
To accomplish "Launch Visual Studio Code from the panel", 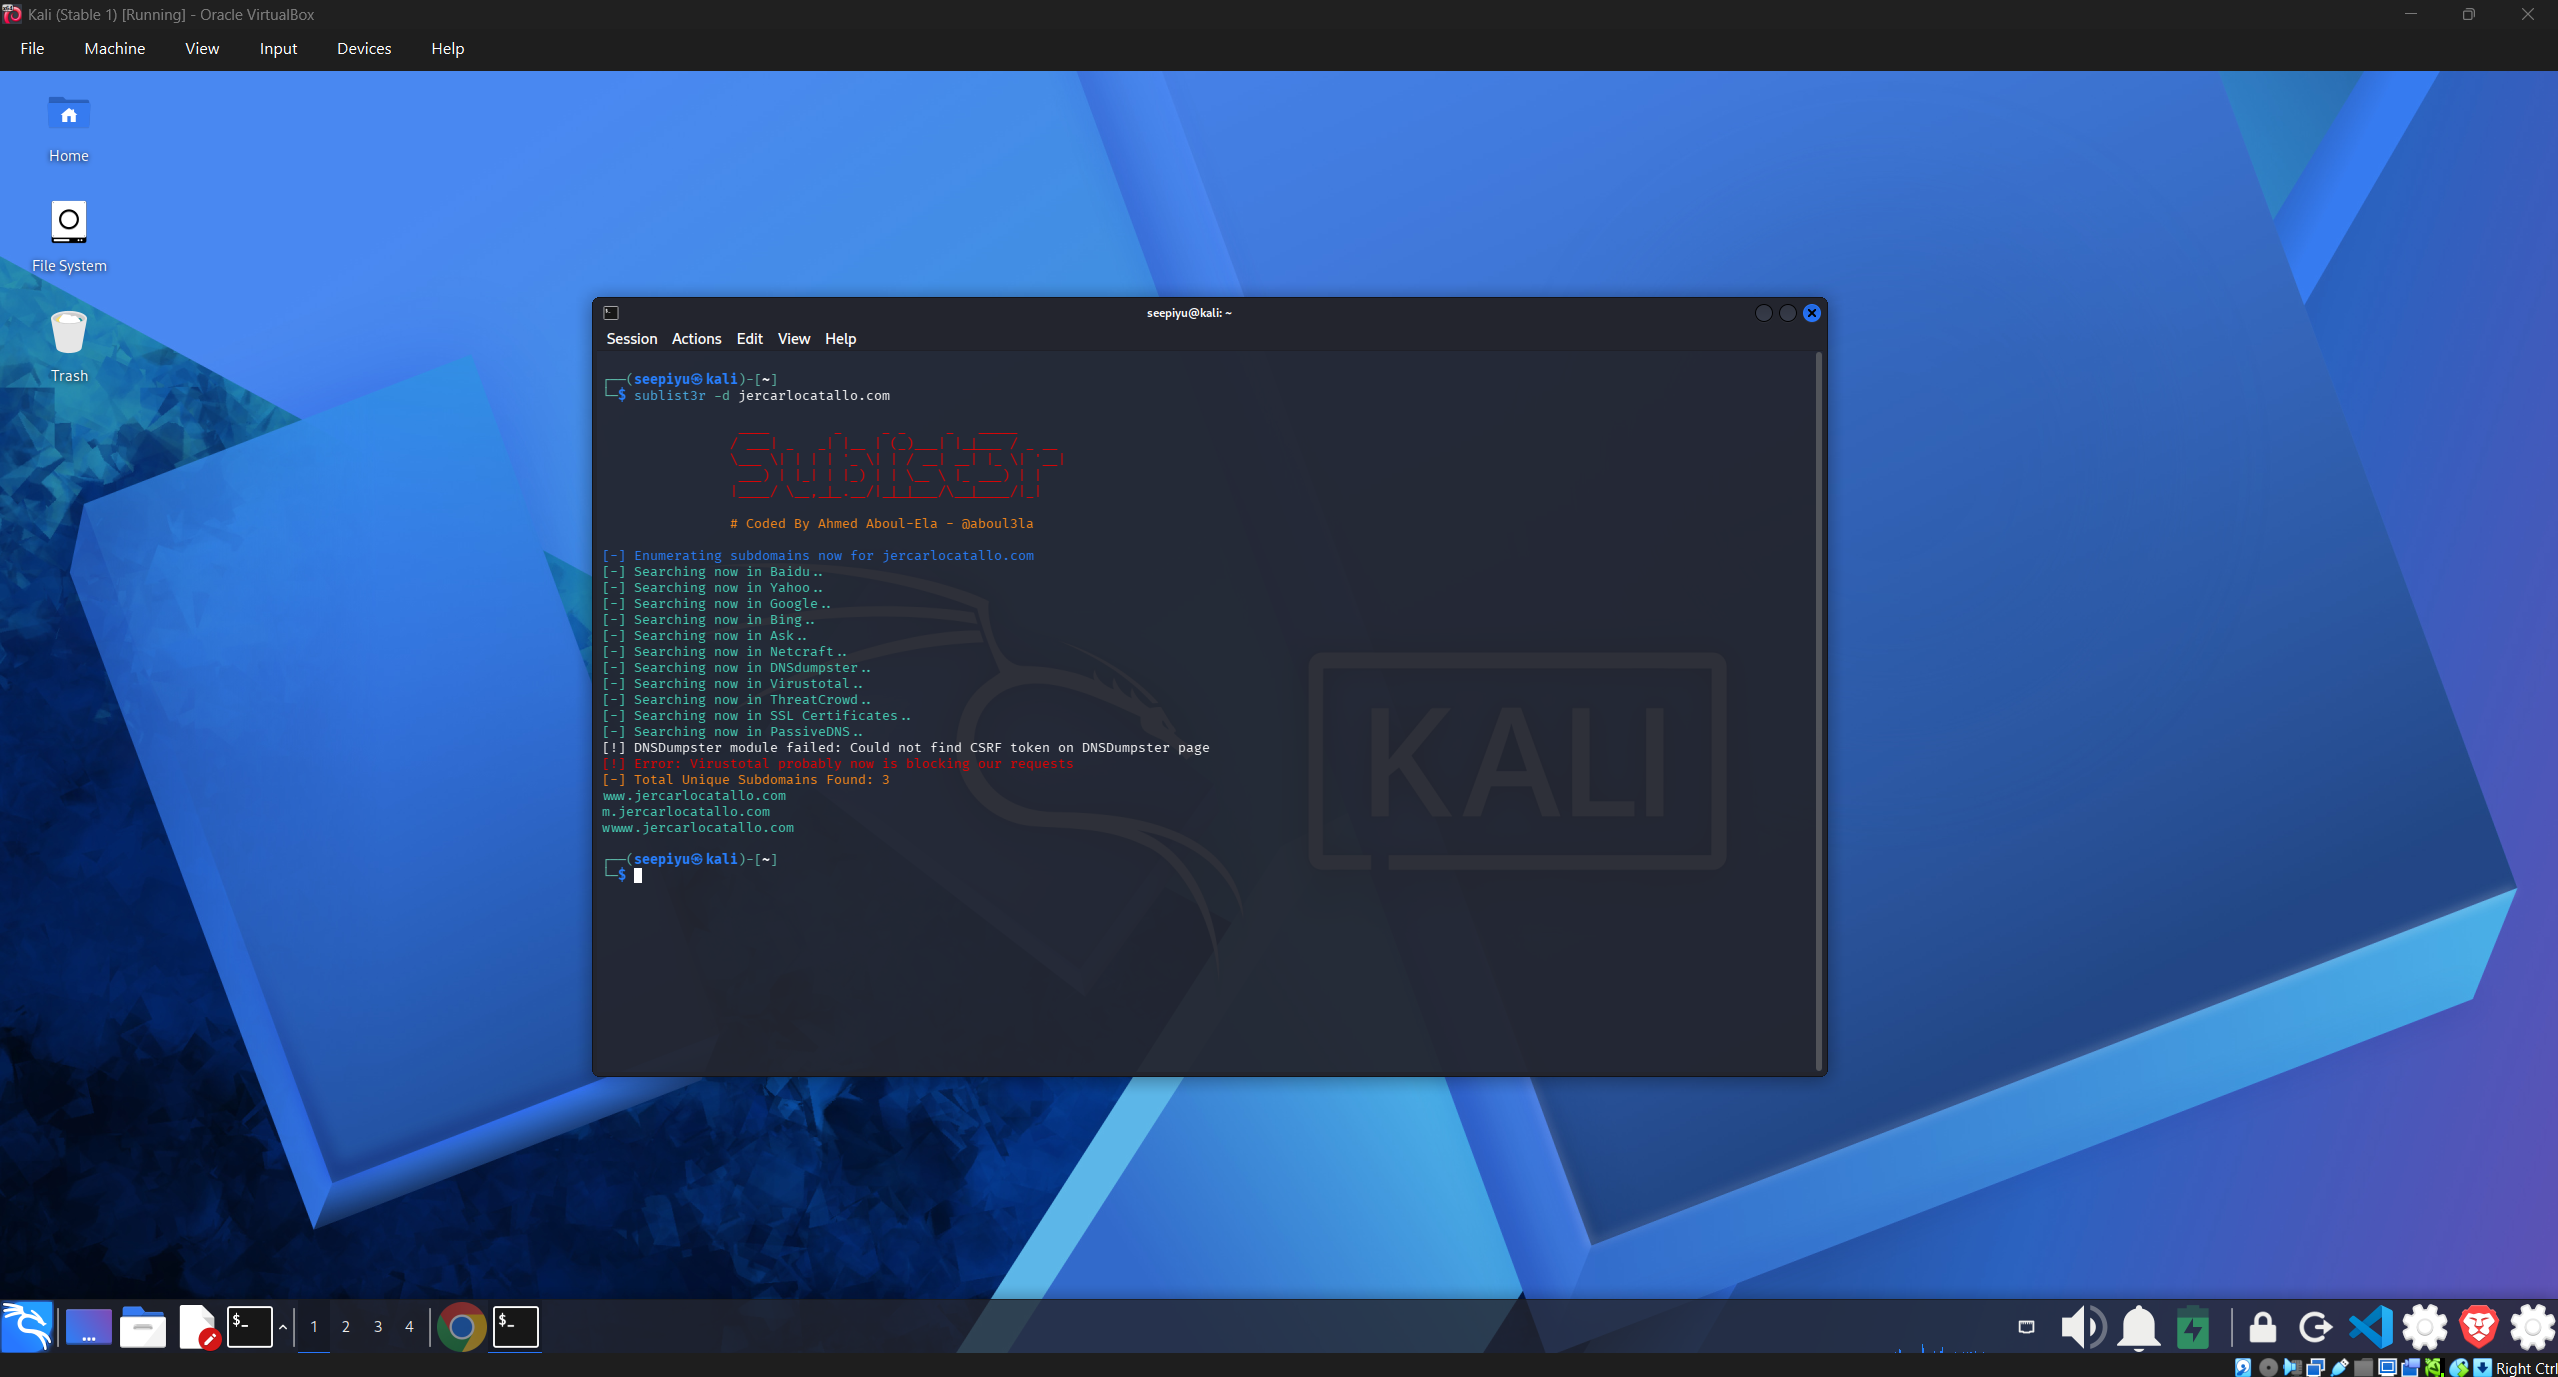I will coord(2370,1327).
